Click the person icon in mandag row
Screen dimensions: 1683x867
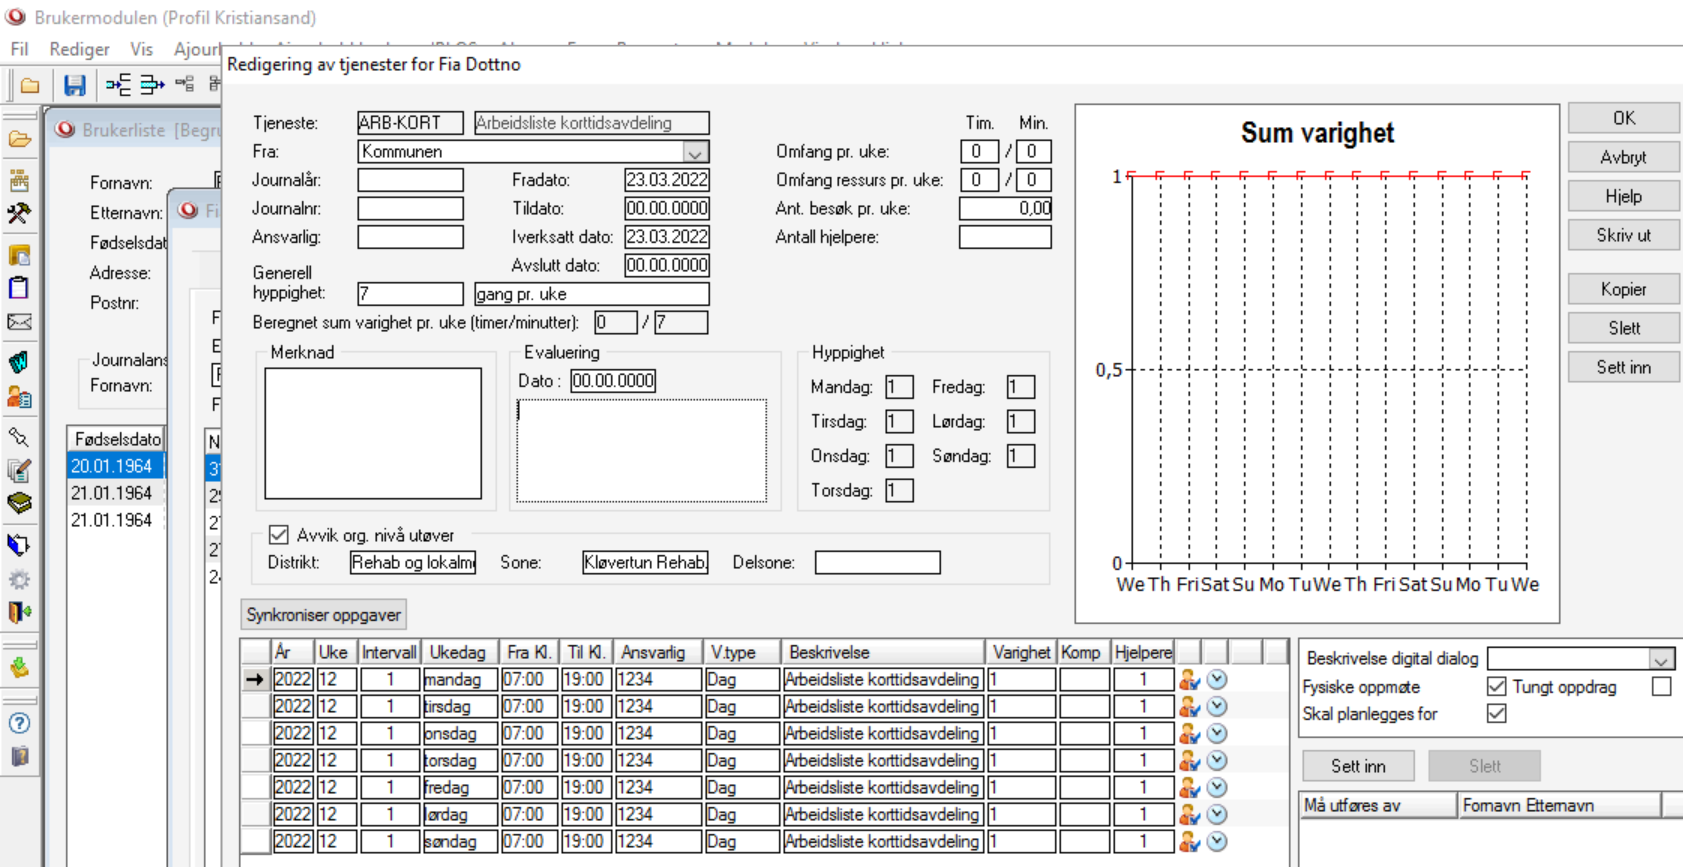1189,680
